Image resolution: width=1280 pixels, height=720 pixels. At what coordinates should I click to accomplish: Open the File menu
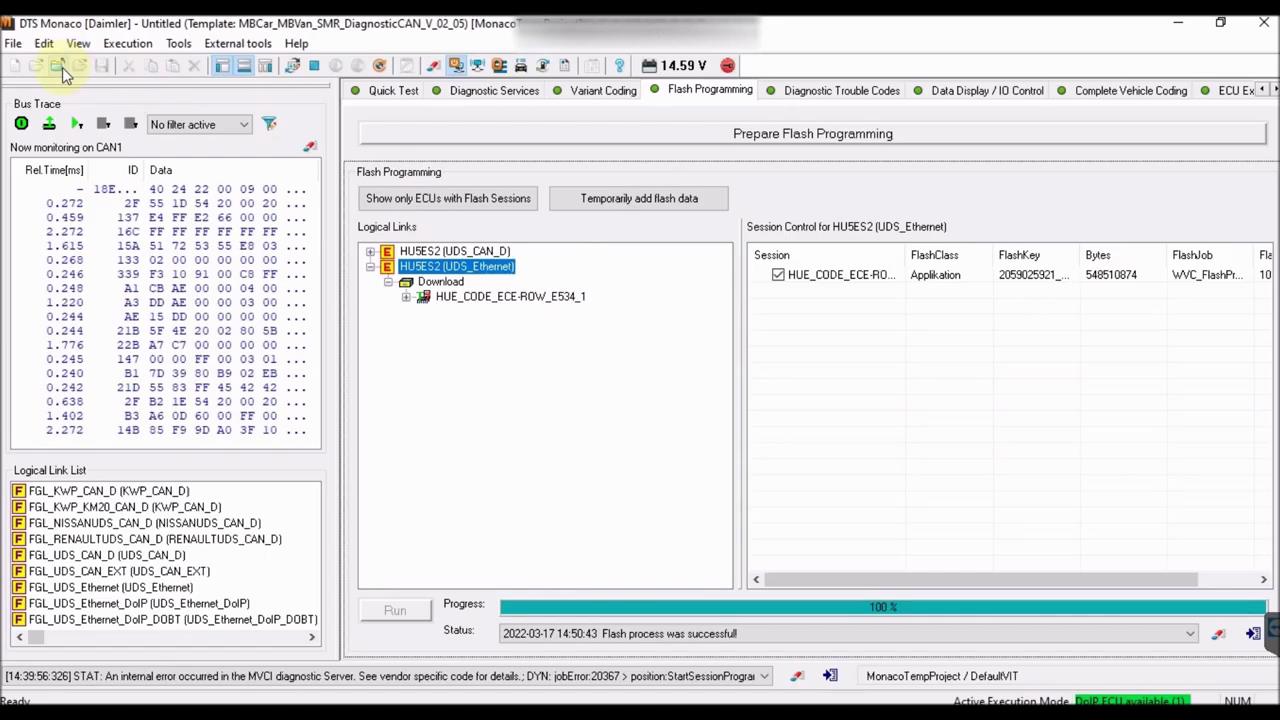click(x=13, y=44)
